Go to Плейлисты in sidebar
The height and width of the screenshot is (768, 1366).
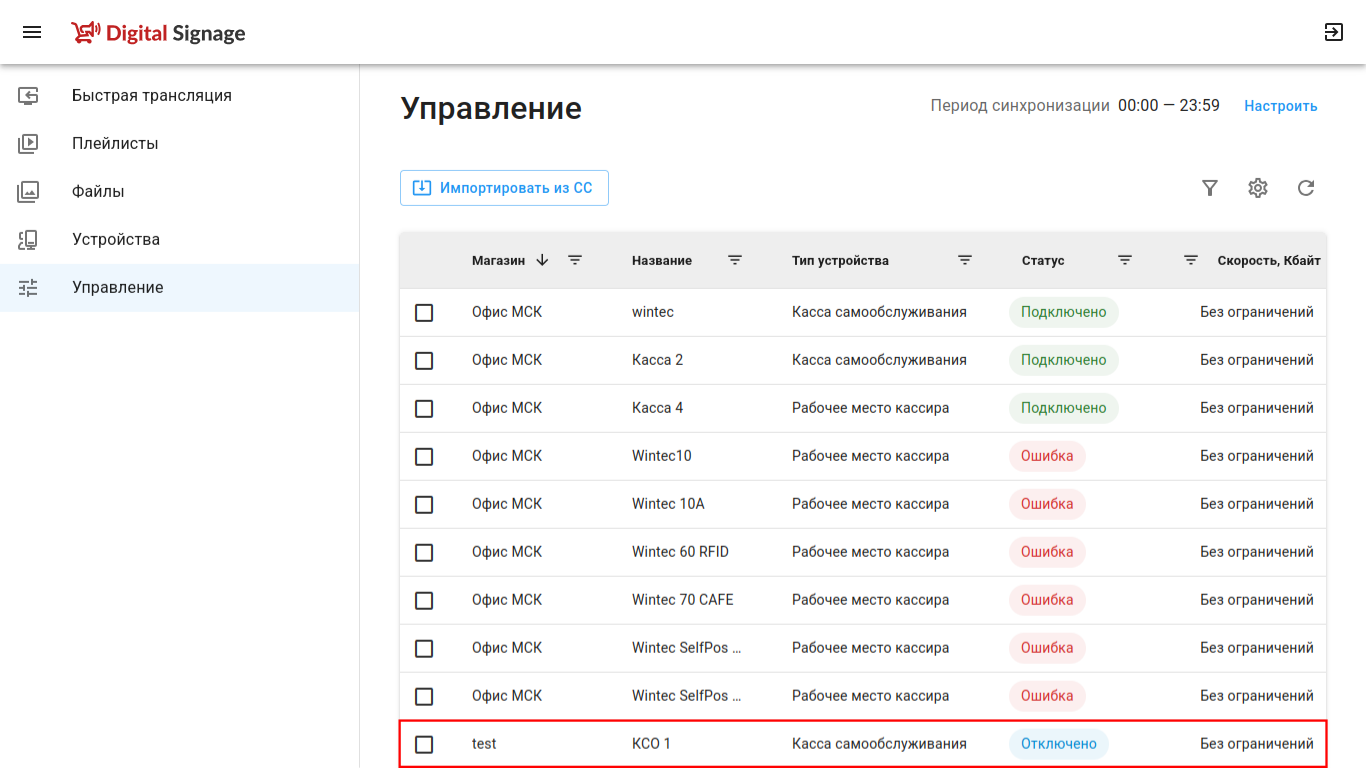(x=115, y=144)
